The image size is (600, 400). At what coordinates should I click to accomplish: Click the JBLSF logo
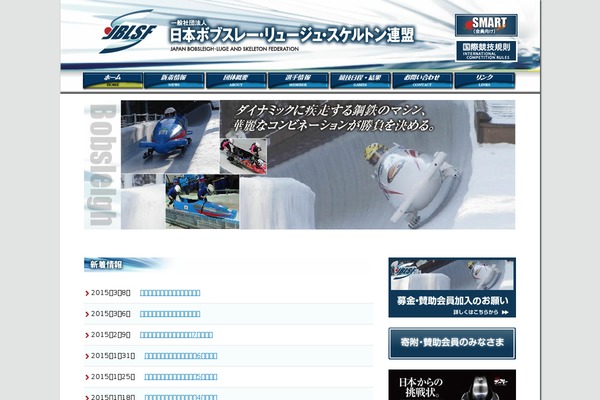(129, 31)
